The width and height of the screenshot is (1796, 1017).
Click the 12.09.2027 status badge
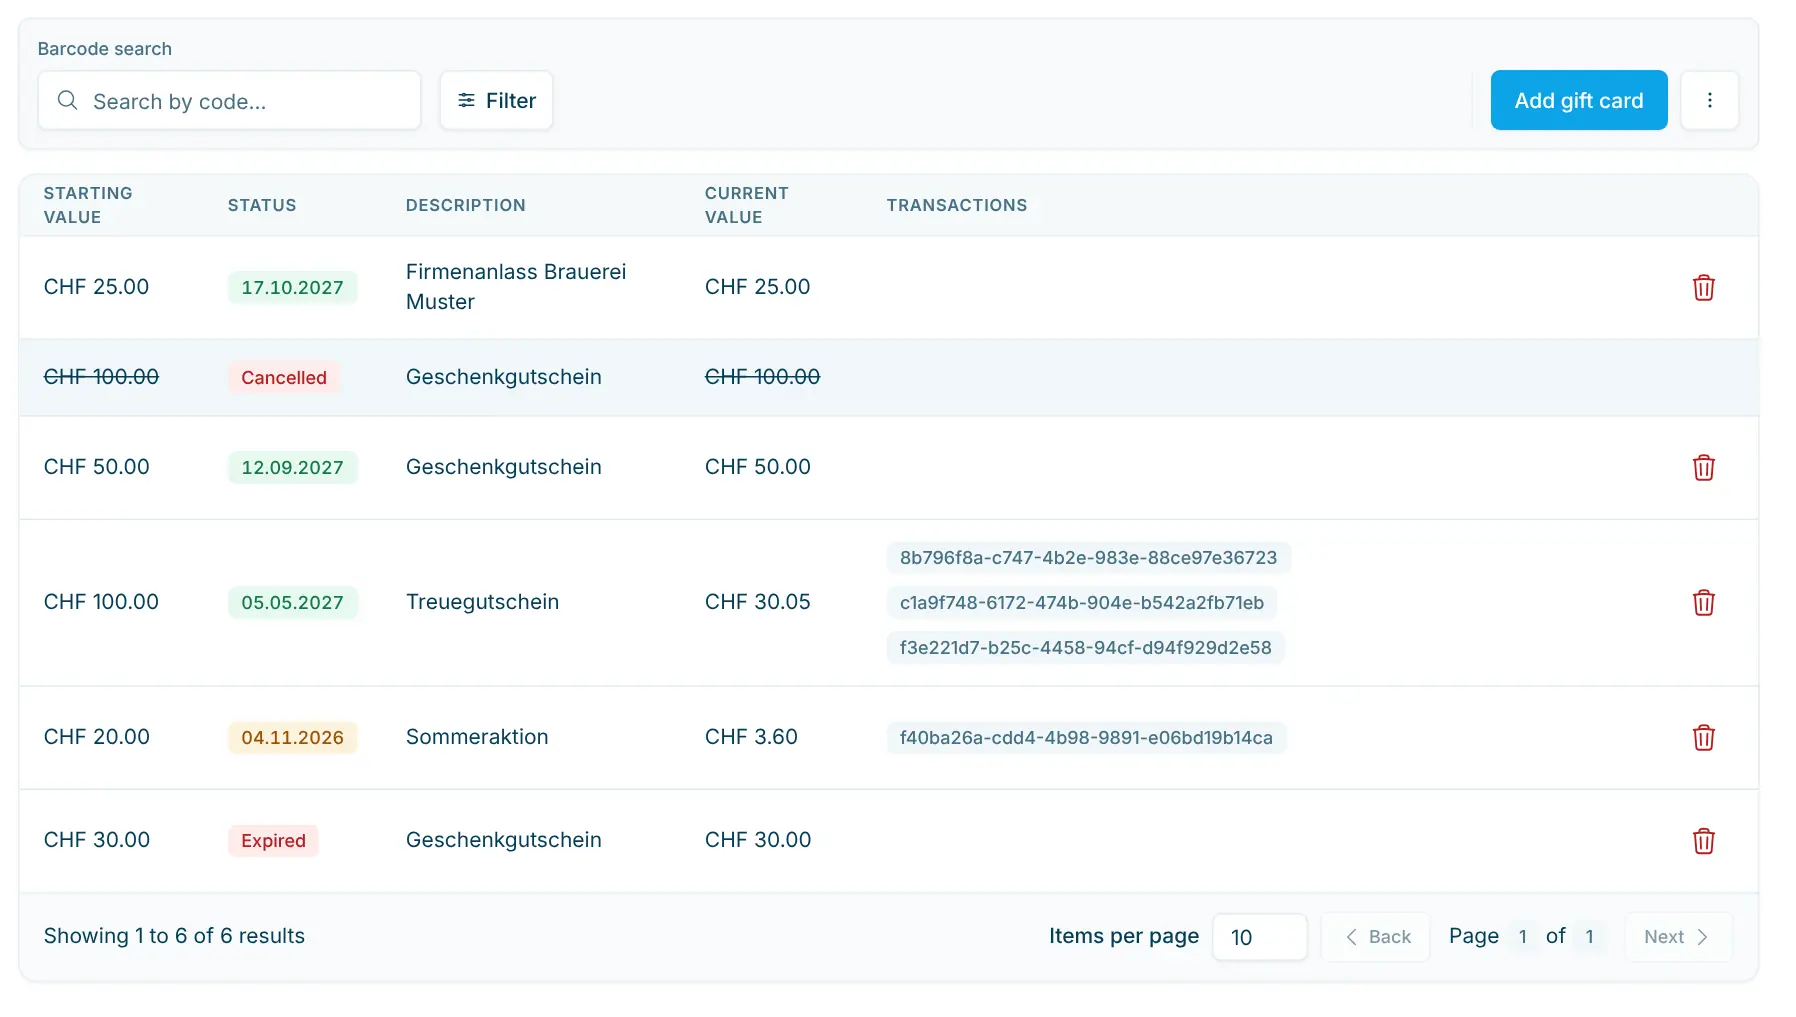[292, 468]
